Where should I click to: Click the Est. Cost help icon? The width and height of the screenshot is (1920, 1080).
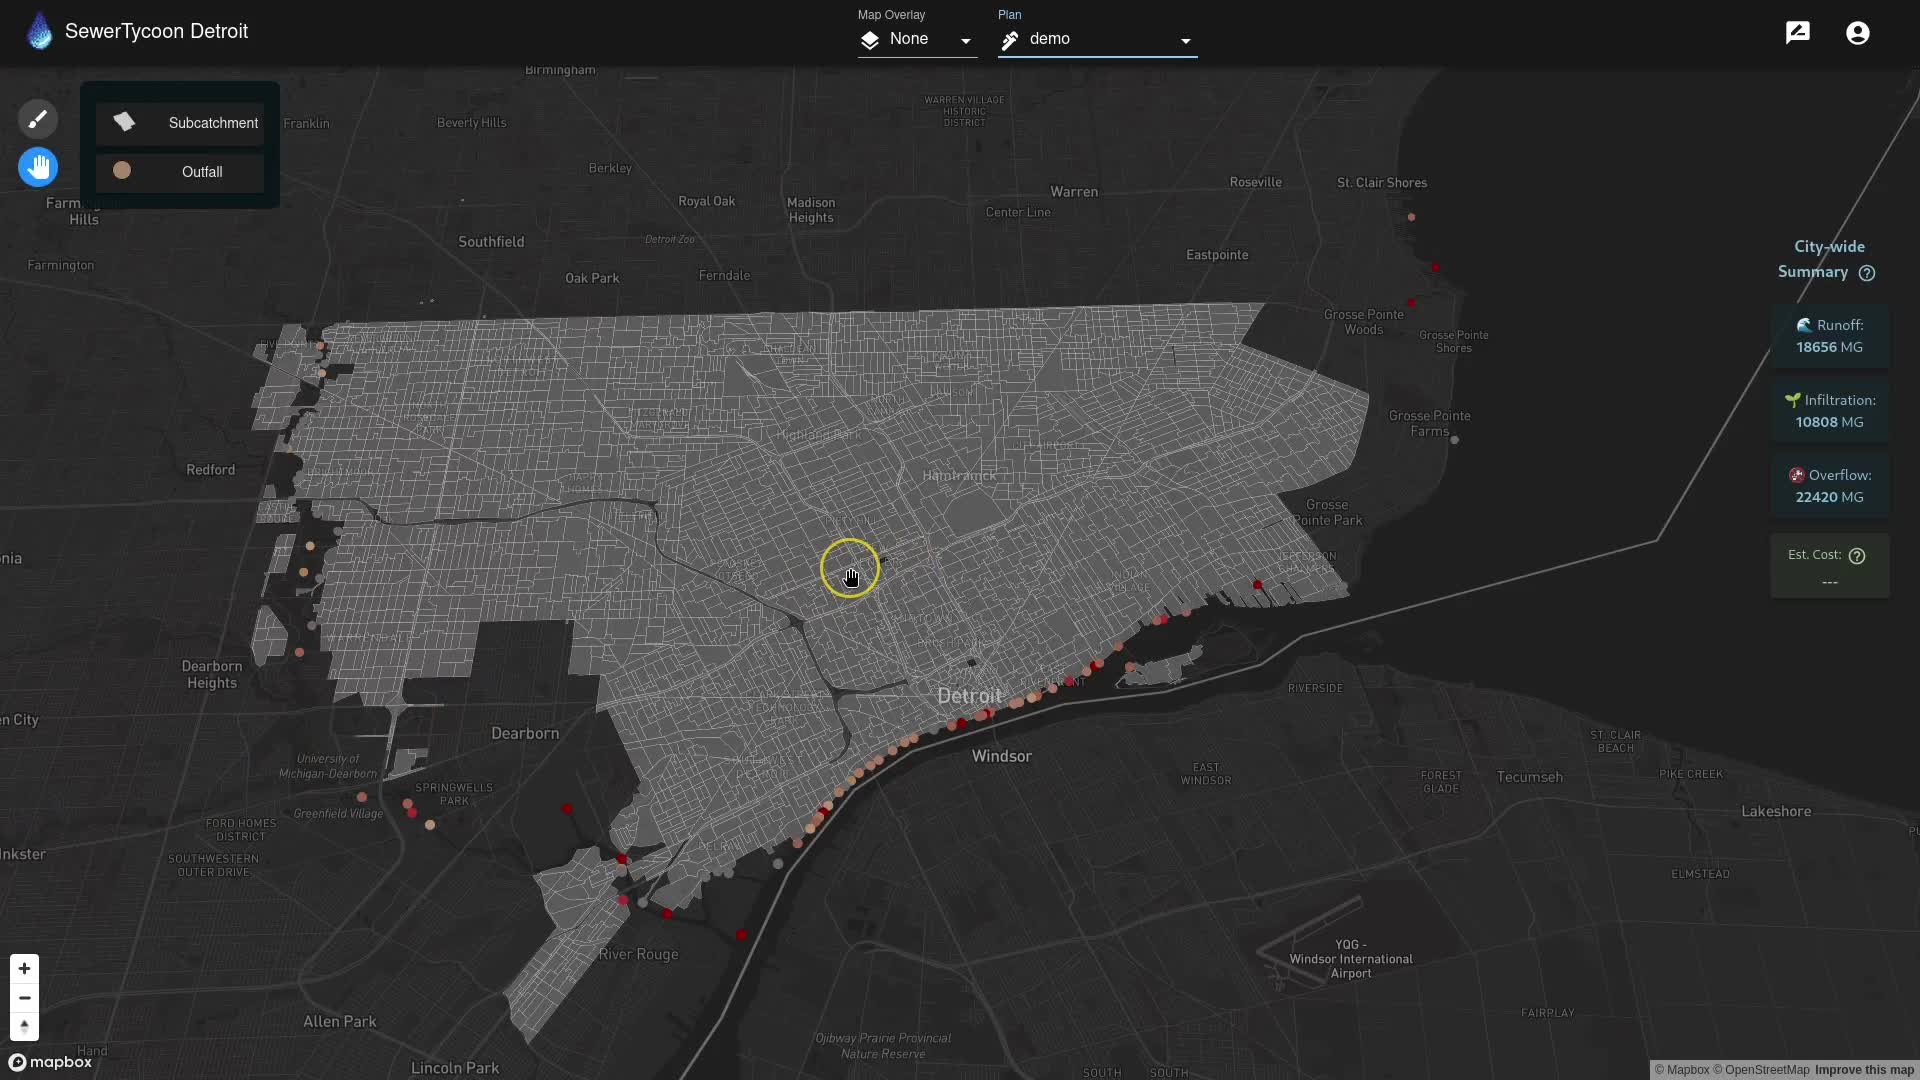(x=1857, y=556)
